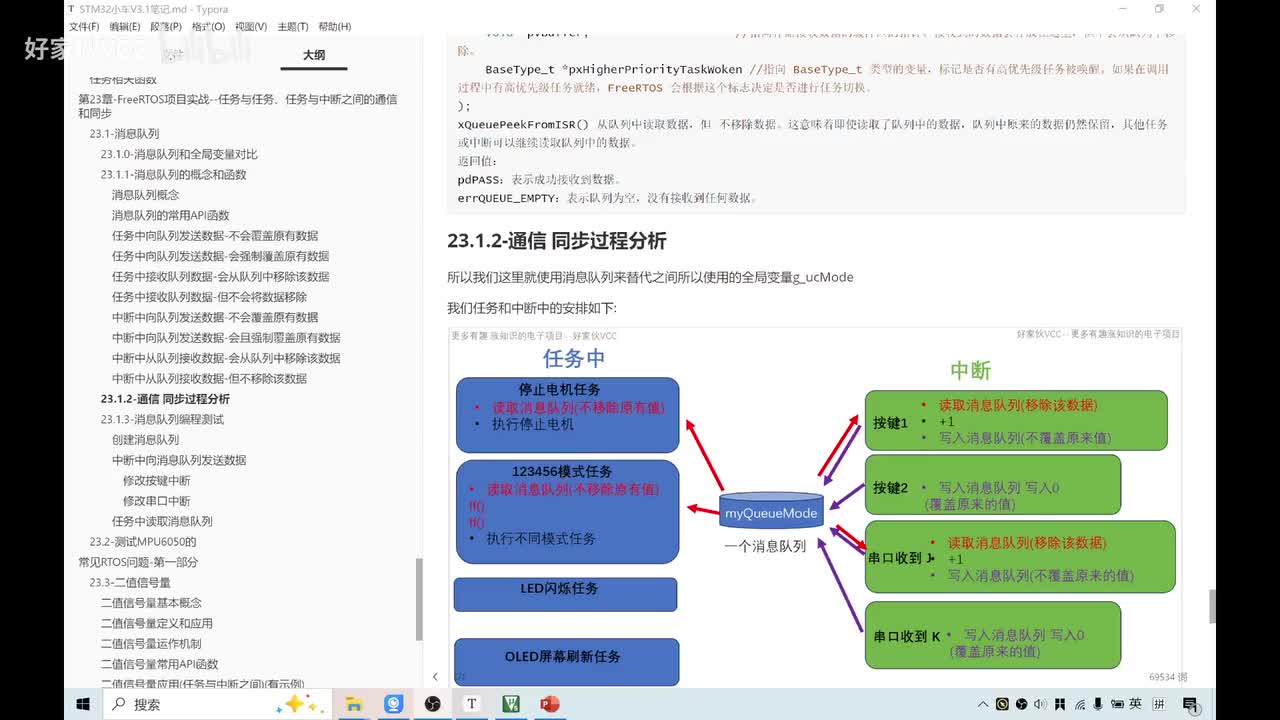The image size is (1280, 720).
Task: Select the 大纲 outline tab
Action: [x=314, y=55]
